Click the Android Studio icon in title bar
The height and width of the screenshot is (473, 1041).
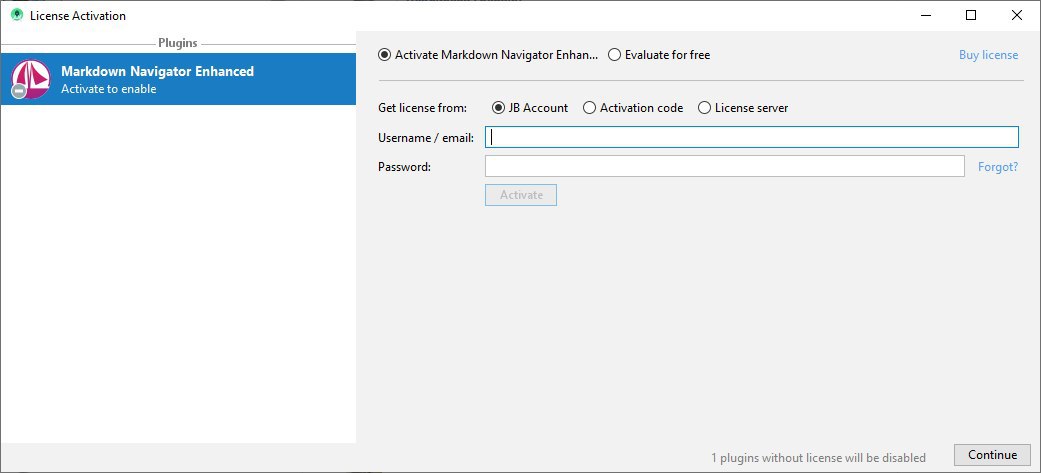click(x=17, y=15)
